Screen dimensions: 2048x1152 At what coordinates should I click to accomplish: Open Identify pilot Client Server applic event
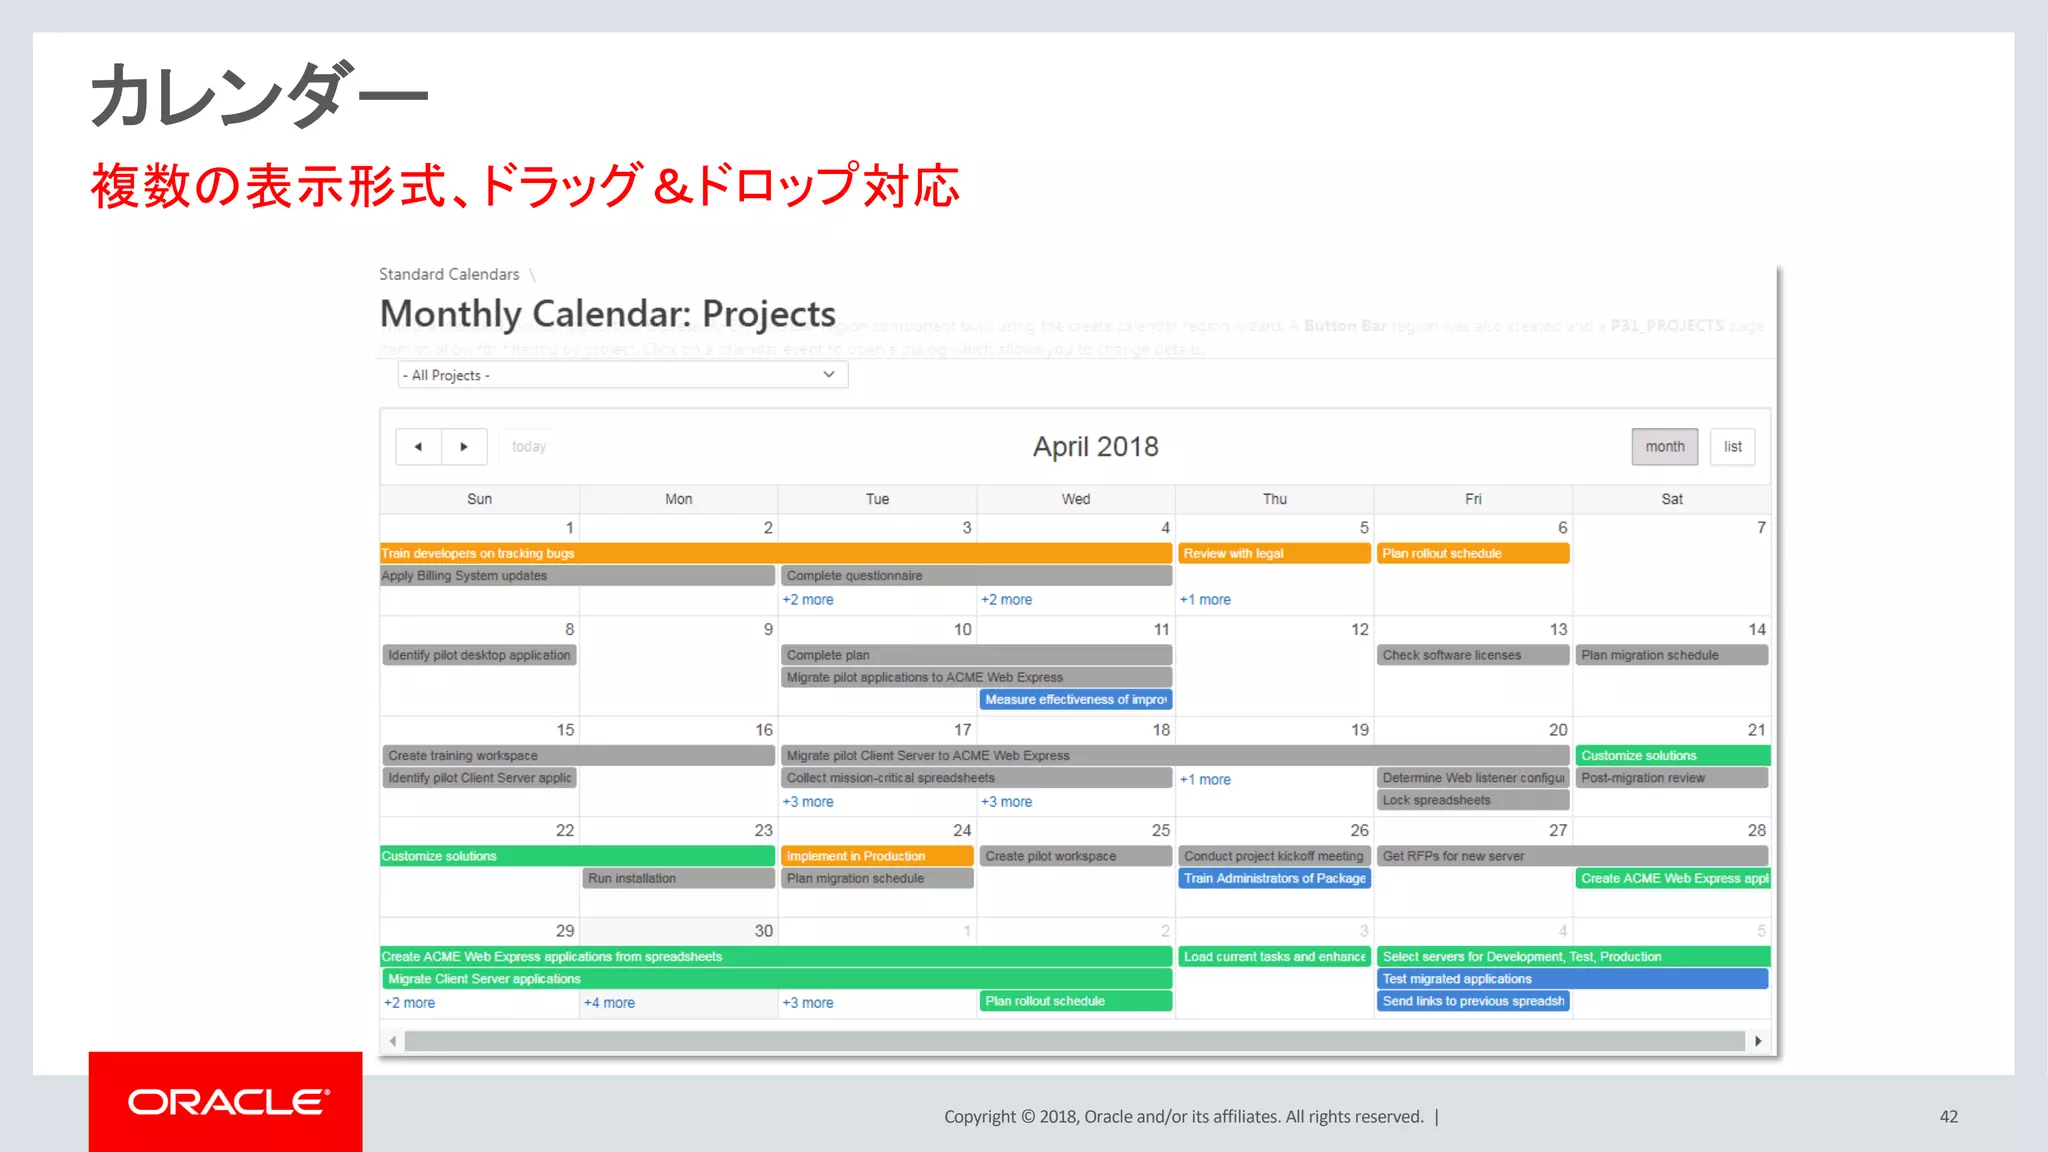click(x=480, y=778)
